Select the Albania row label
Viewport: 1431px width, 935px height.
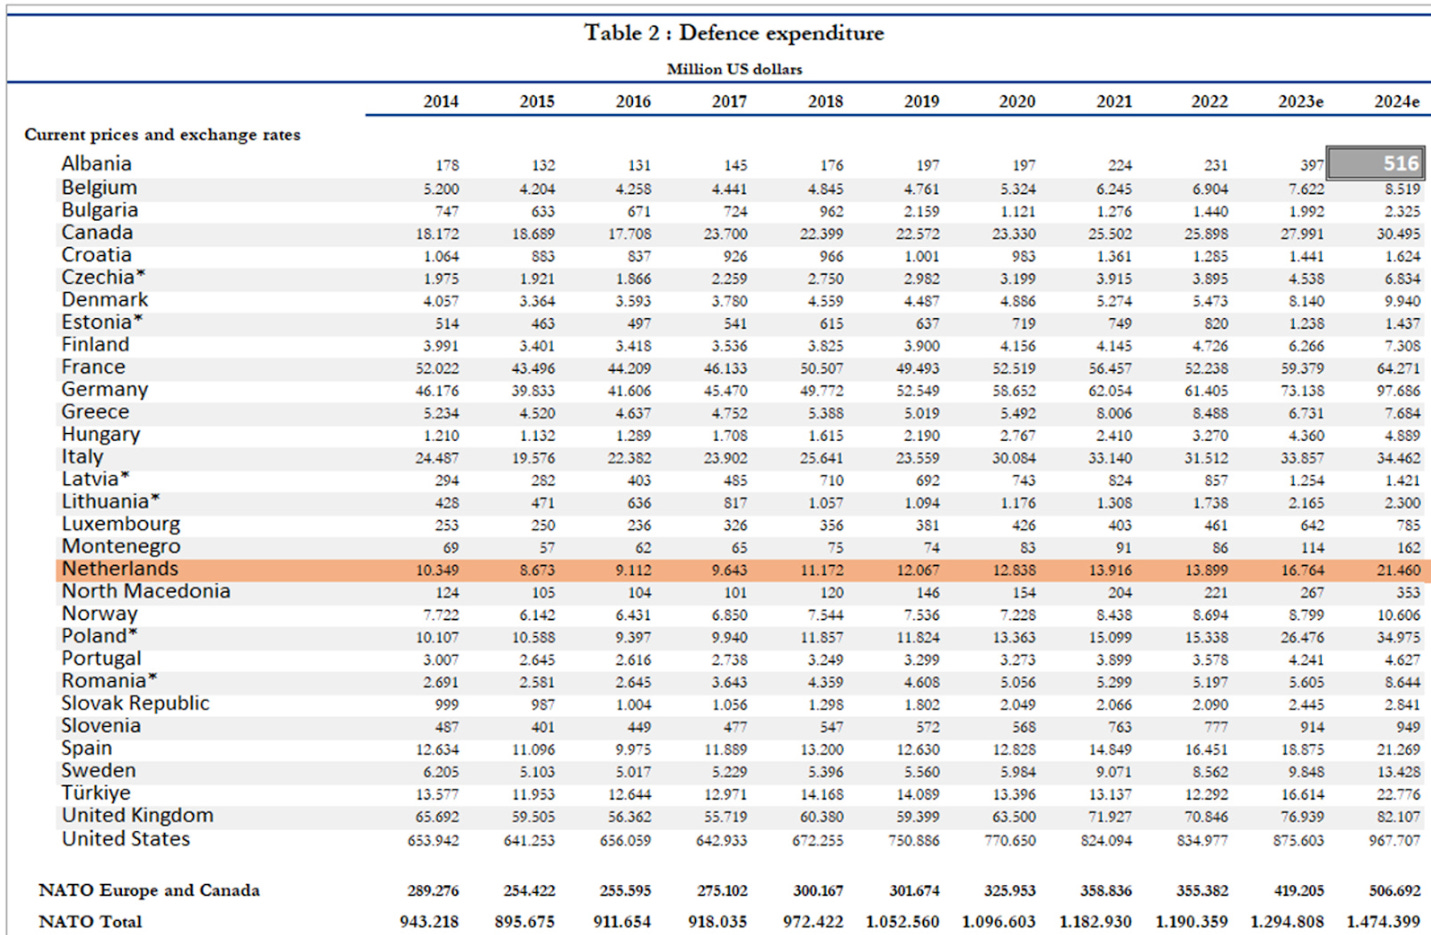point(96,164)
